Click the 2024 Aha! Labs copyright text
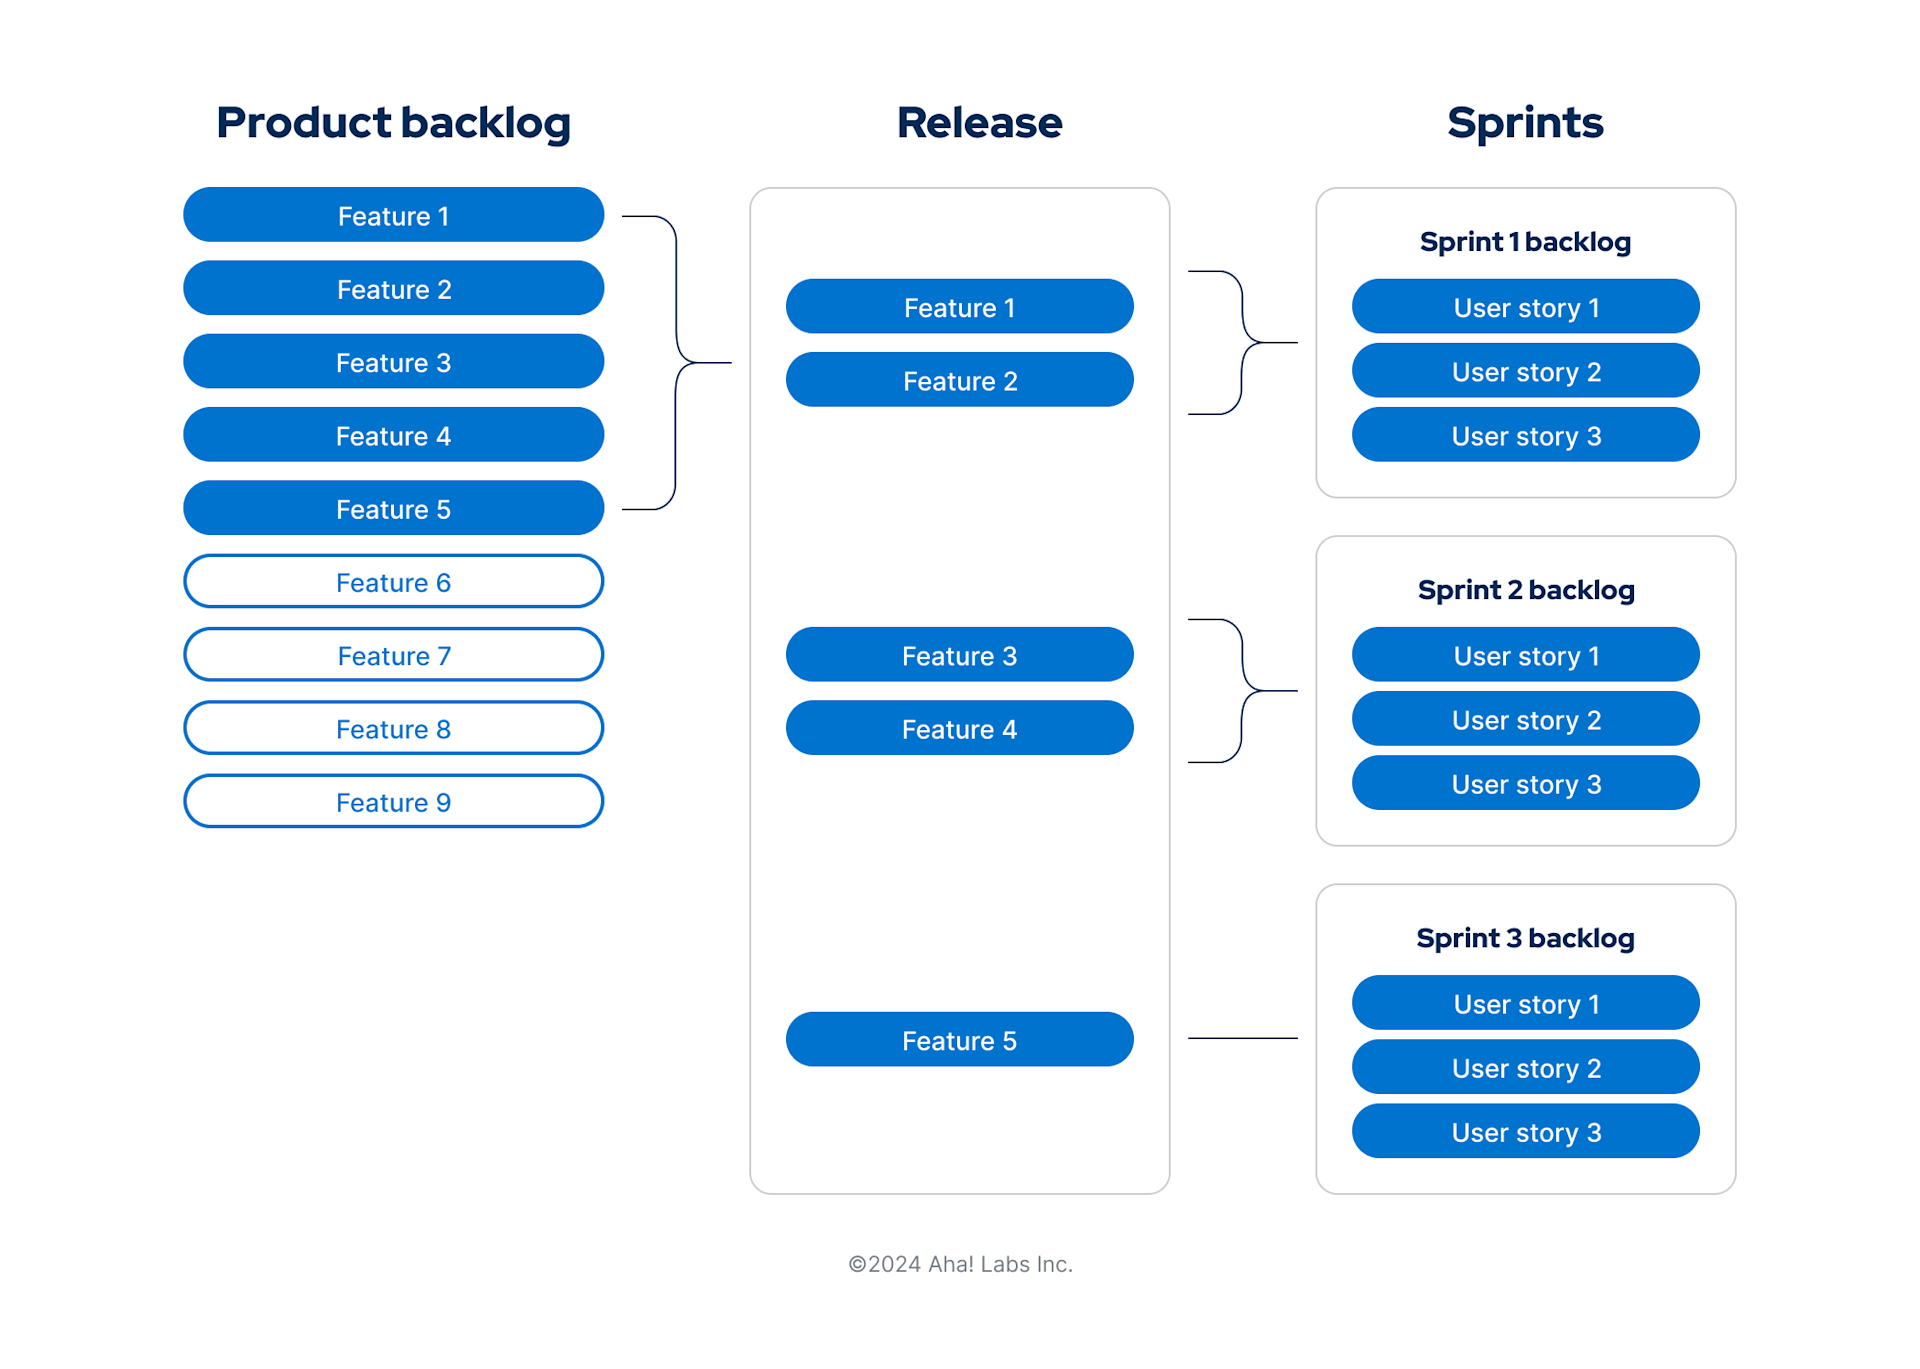The image size is (1920, 1369). click(959, 1263)
